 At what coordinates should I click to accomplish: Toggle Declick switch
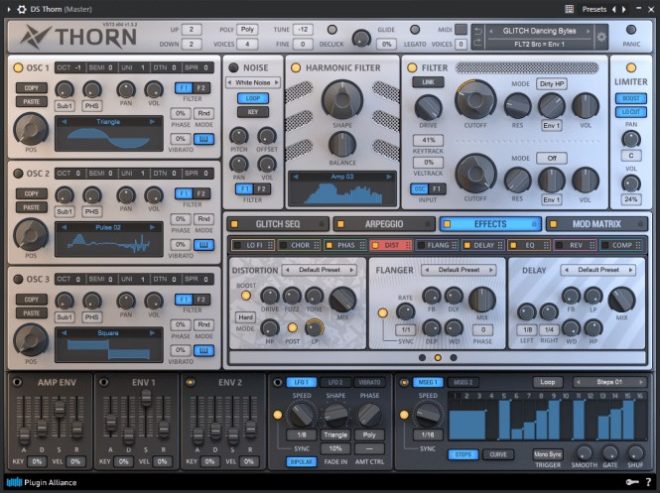332,29
